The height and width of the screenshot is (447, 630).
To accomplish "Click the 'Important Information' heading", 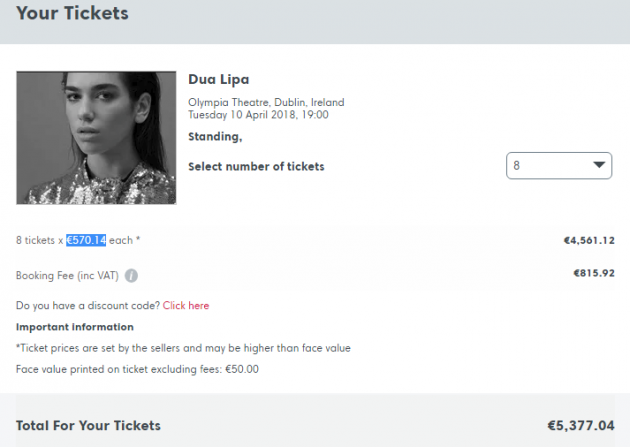I will pyautogui.click(x=75, y=327).
